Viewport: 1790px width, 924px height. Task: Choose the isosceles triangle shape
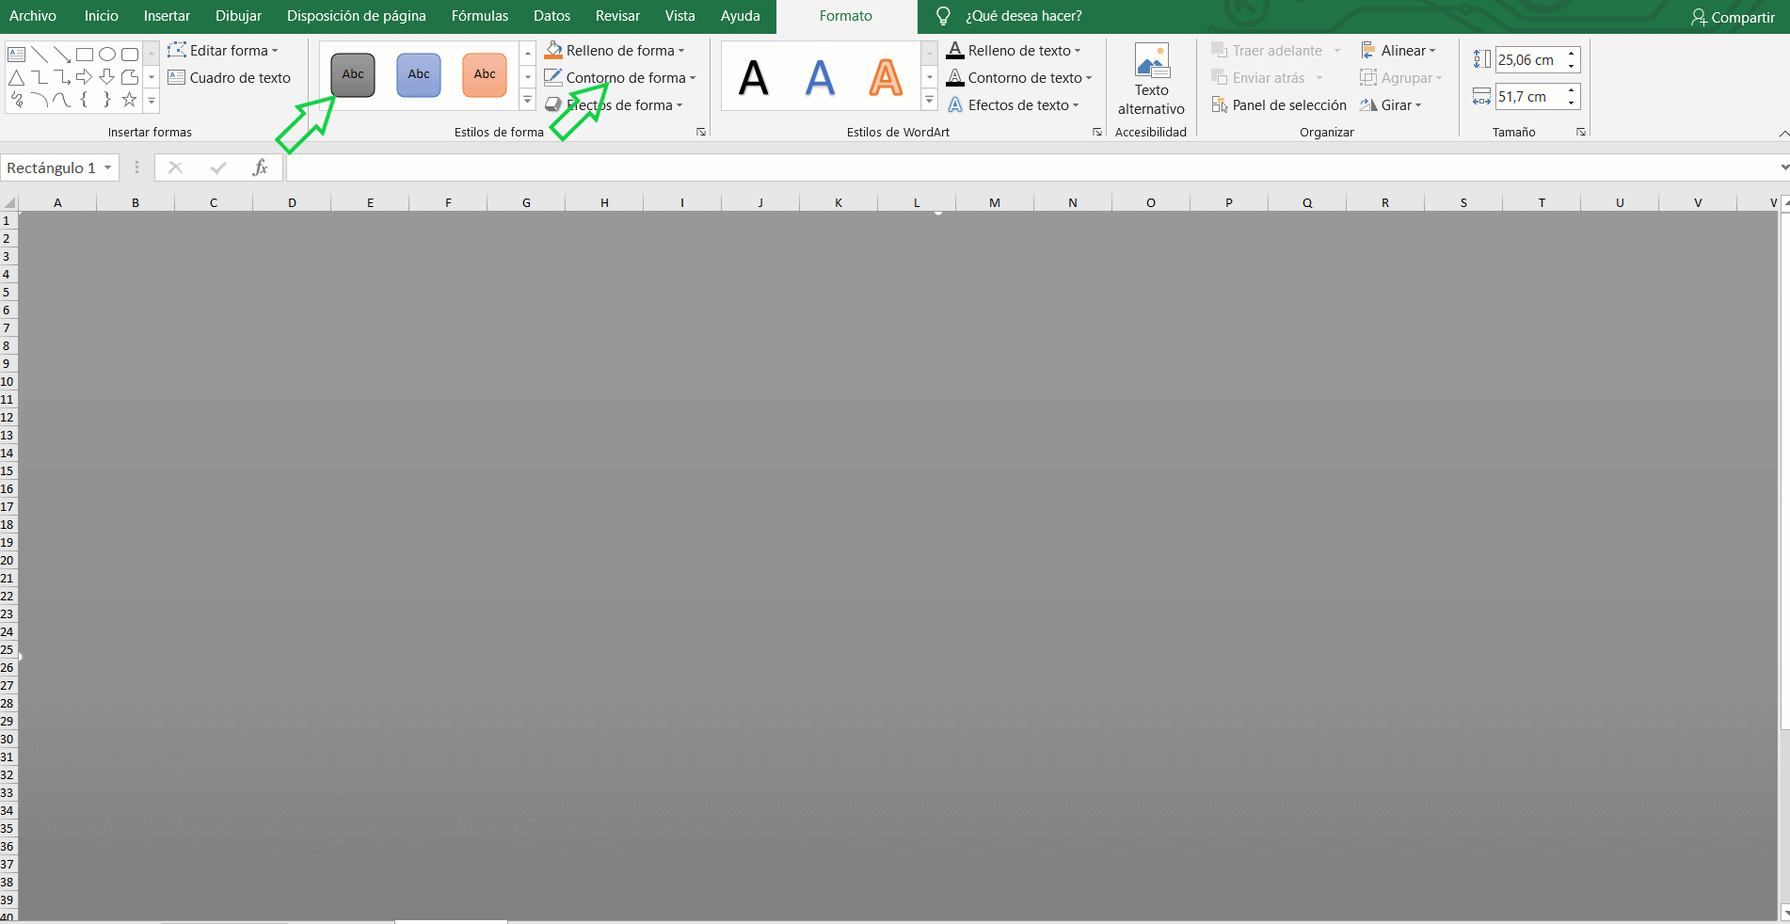coord(16,77)
